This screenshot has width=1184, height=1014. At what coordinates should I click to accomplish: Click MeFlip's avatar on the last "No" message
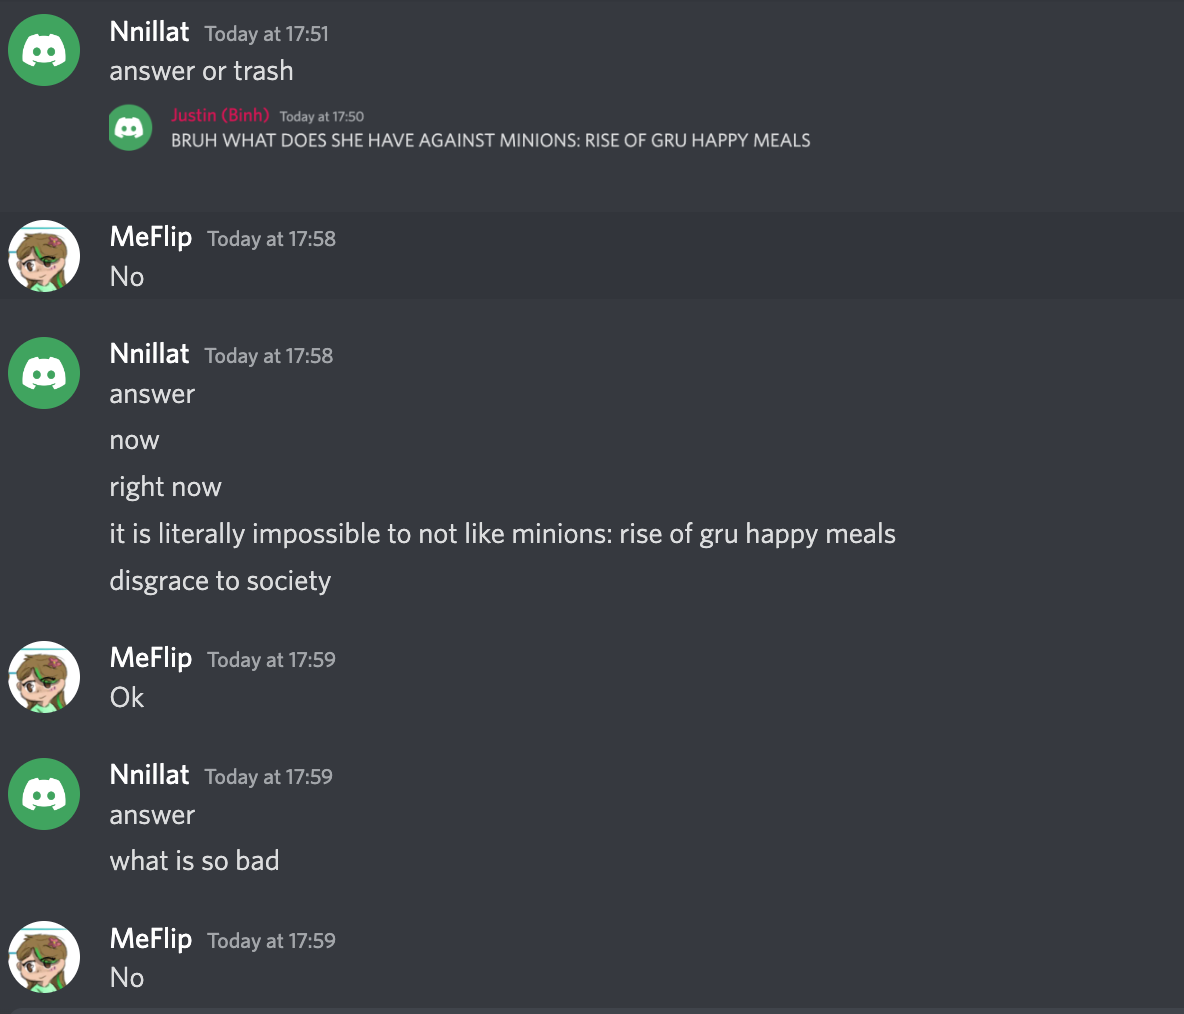(x=44, y=957)
